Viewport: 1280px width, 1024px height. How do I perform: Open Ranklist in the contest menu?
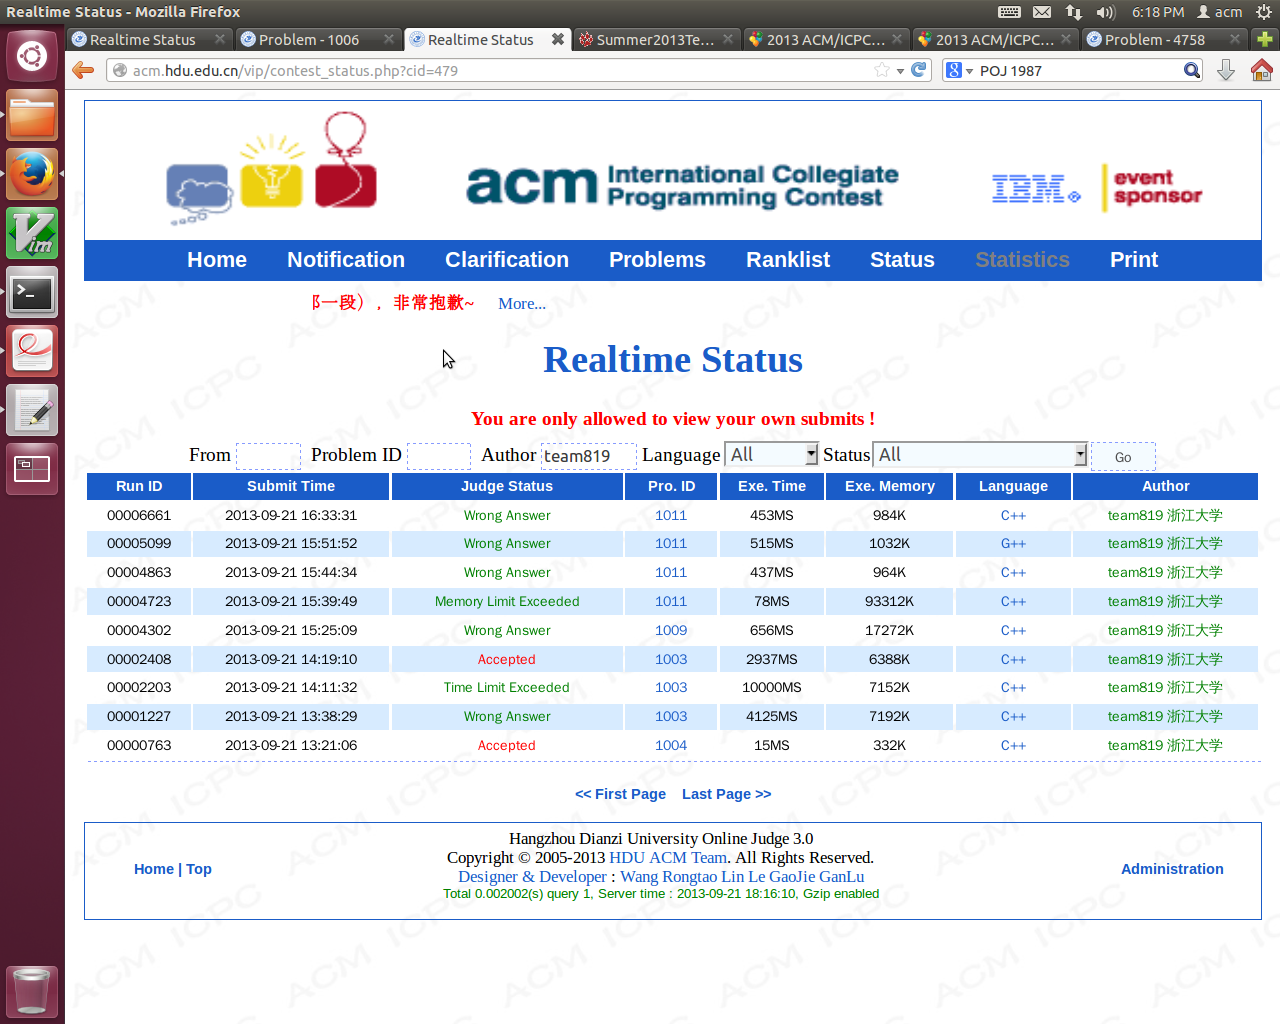coord(787,260)
